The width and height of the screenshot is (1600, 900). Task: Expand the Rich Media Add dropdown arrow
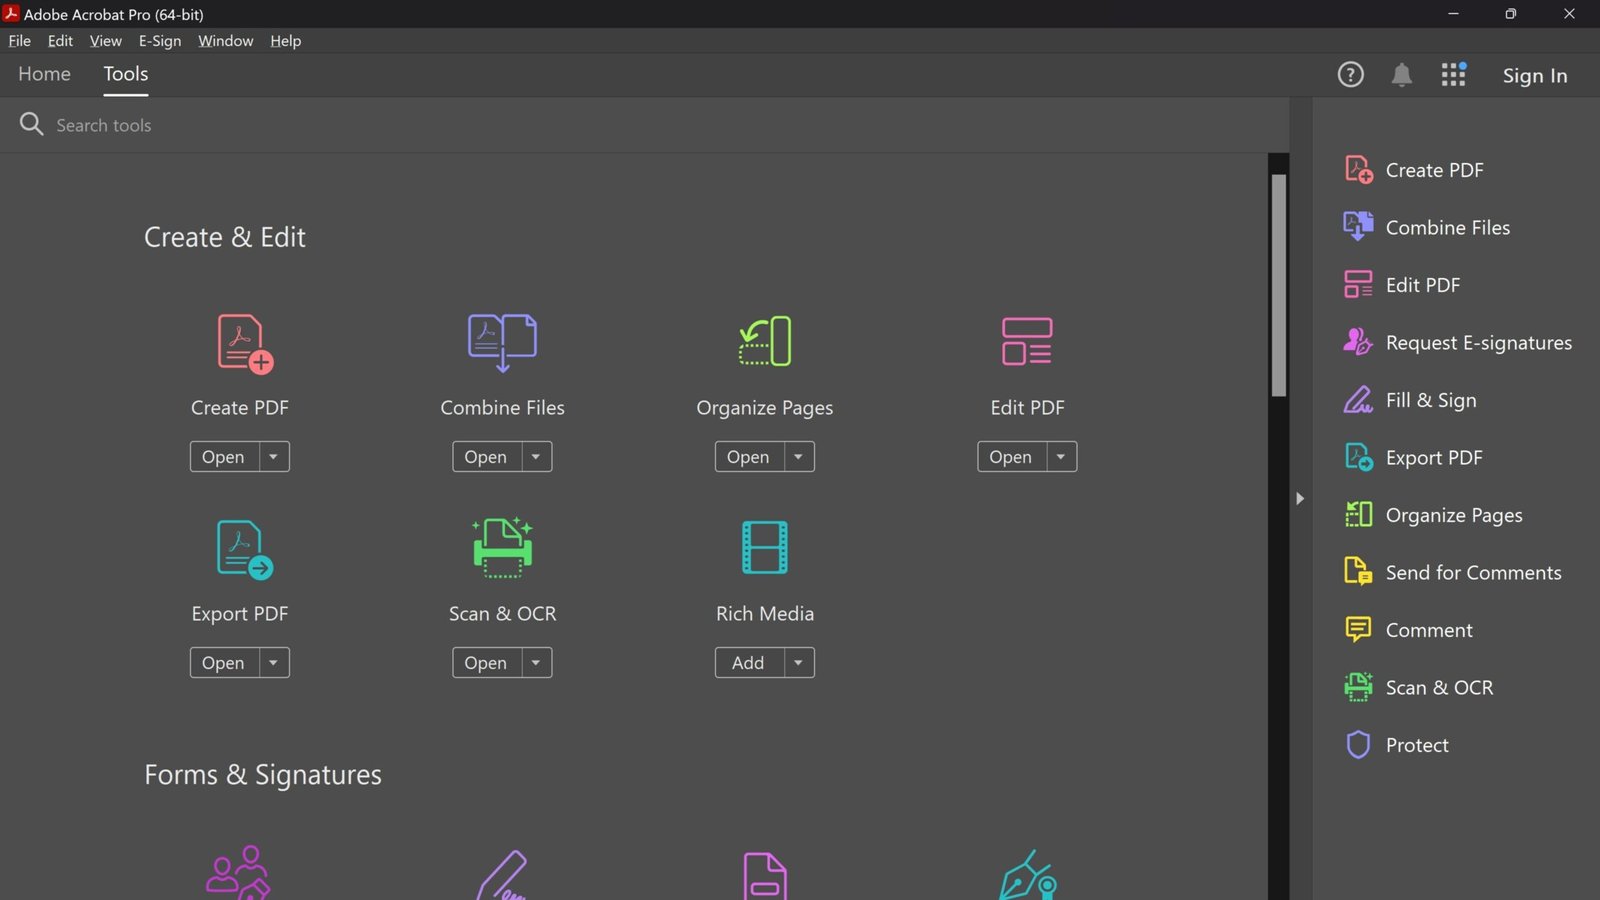pos(798,662)
